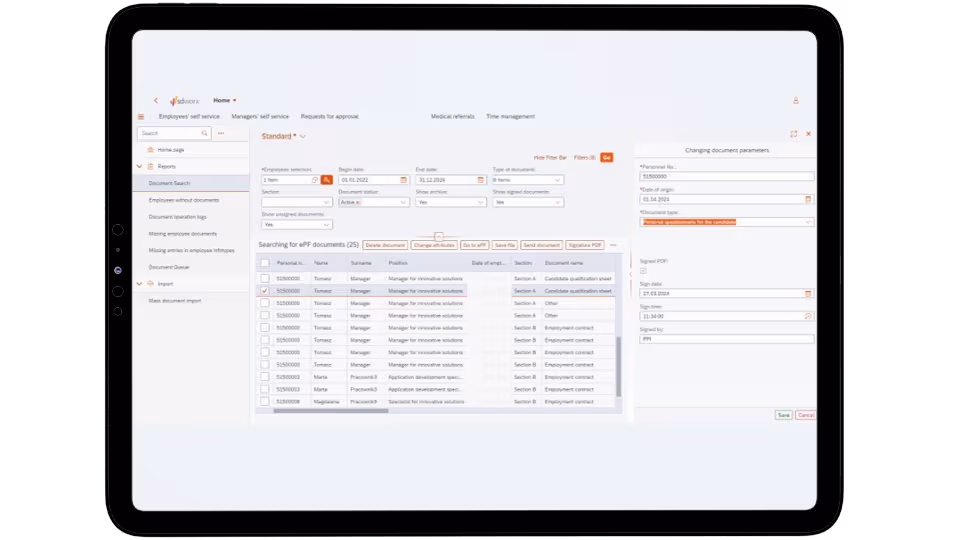Screen dimensions: 960x540
Task: Open the Document status dropdown arrow
Action: (x=403, y=203)
